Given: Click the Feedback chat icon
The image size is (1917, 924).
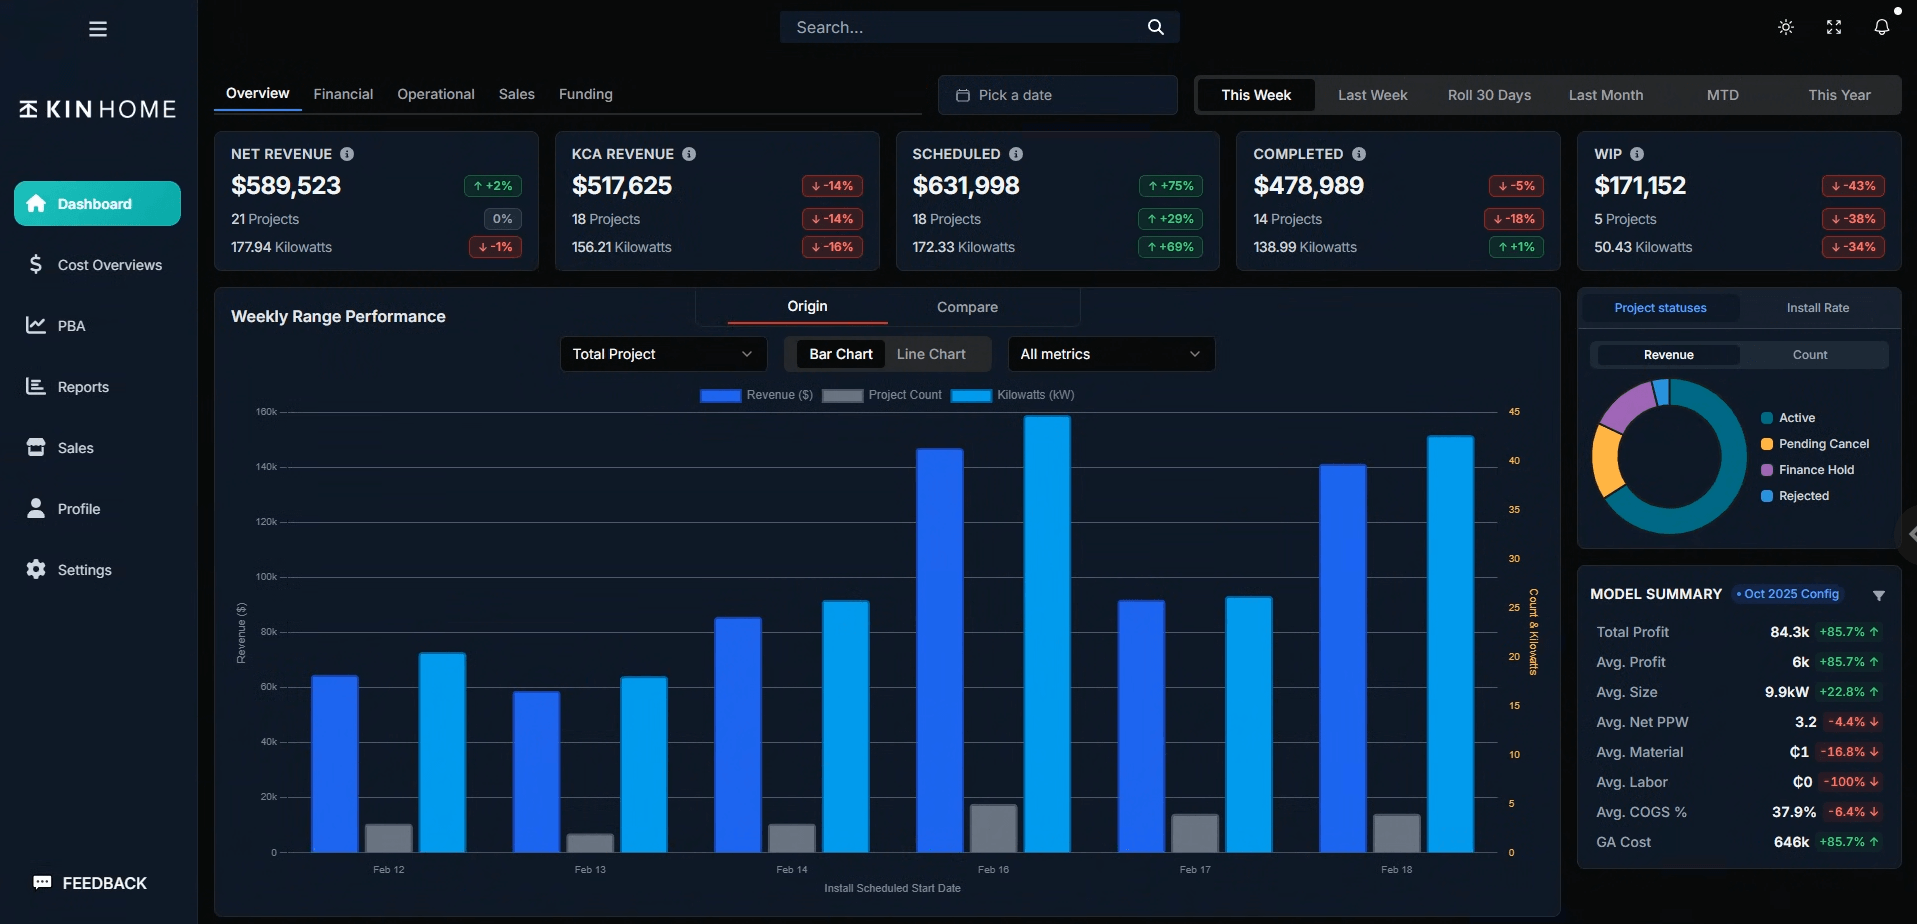Looking at the screenshot, I should click(x=42, y=882).
